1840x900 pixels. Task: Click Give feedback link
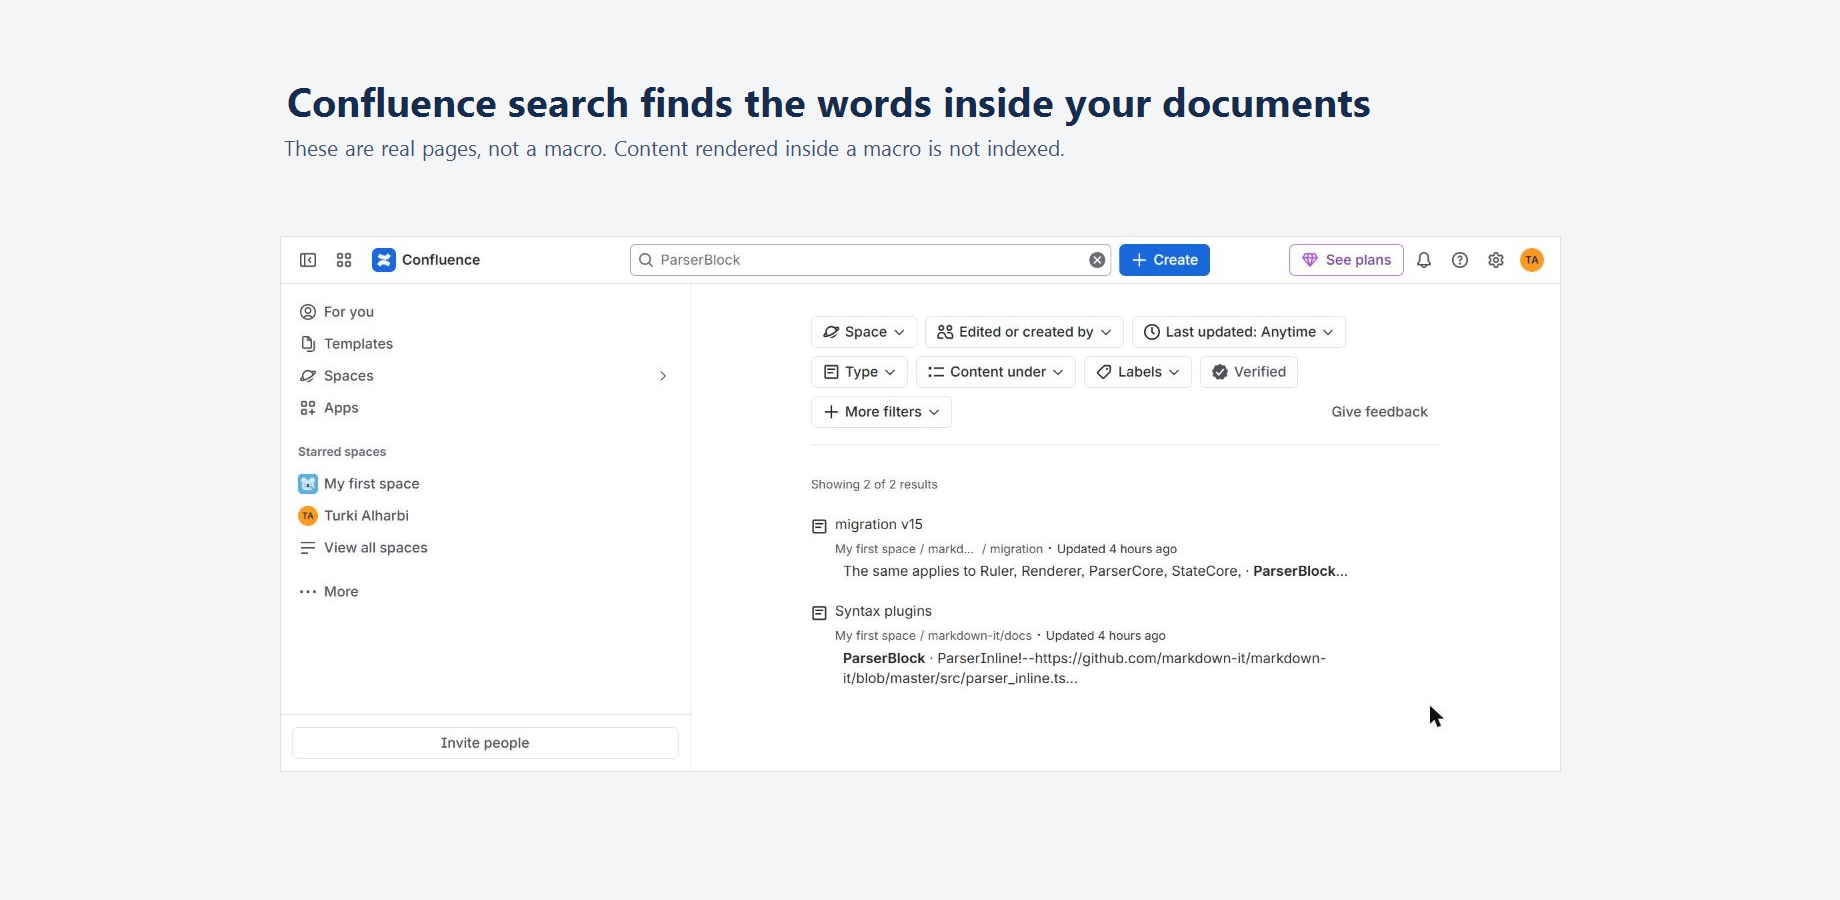(x=1379, y=412)
